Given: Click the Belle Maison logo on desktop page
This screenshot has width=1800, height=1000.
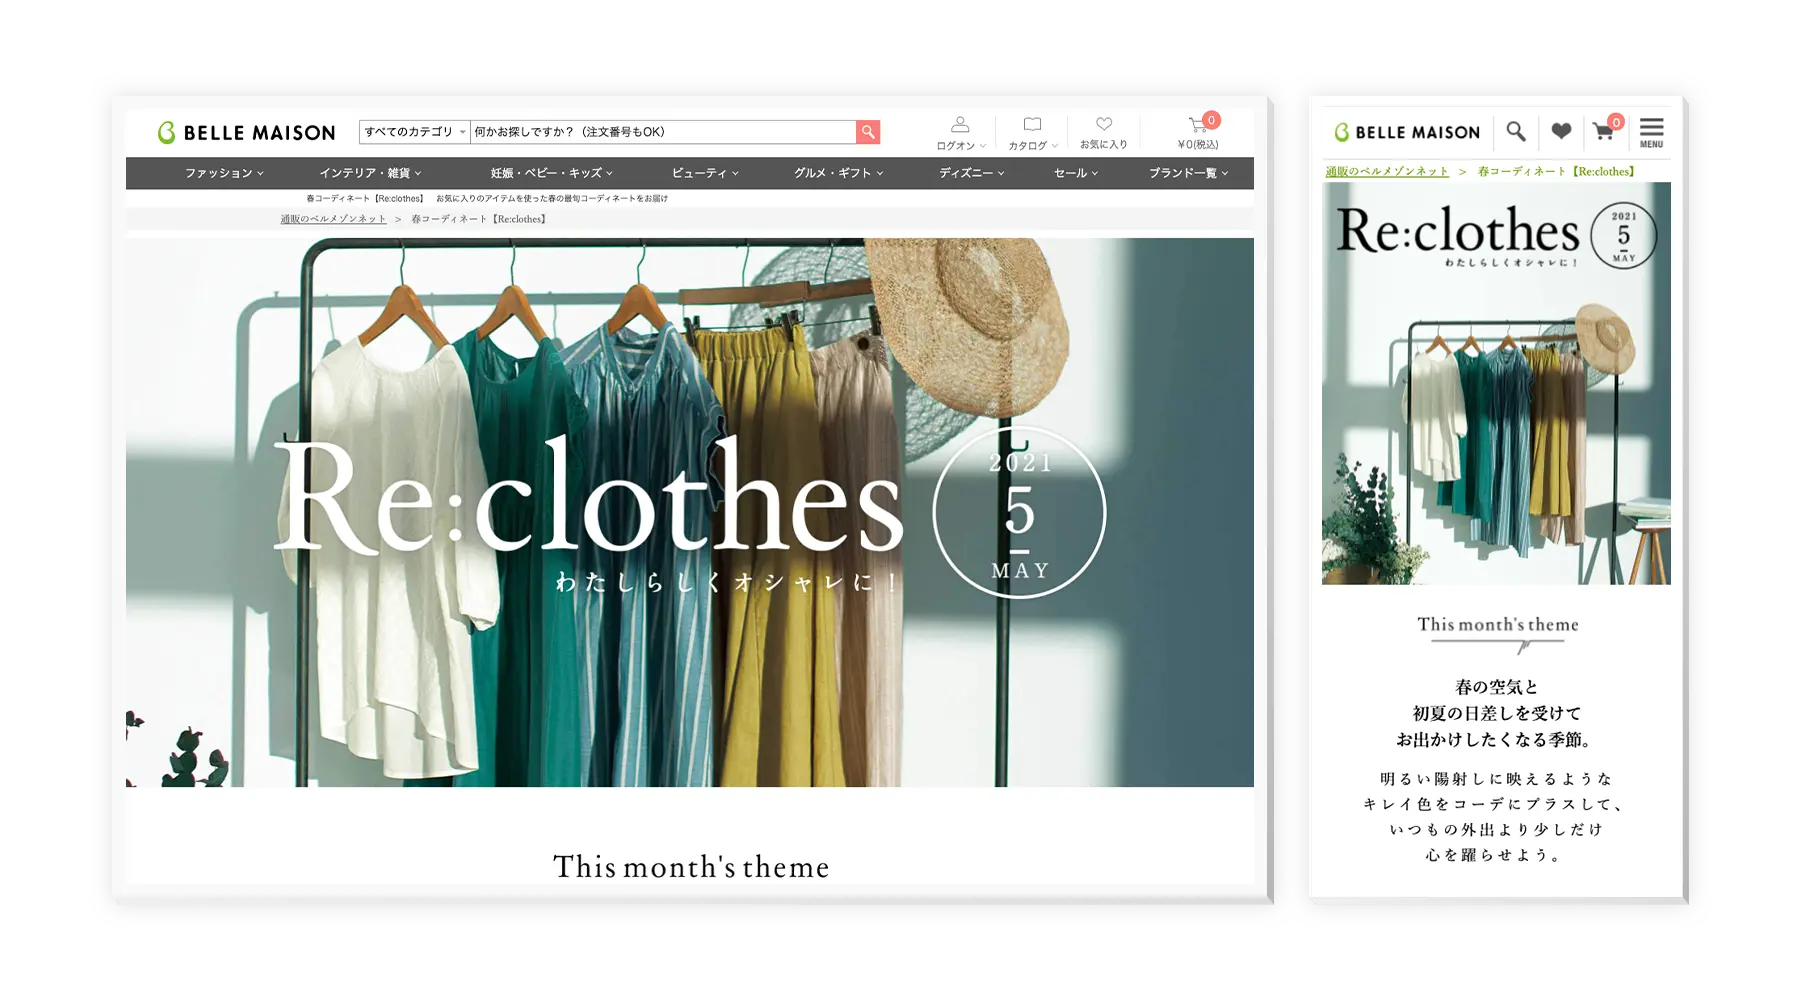Looking at the screenshot, I should coord(246,132).
